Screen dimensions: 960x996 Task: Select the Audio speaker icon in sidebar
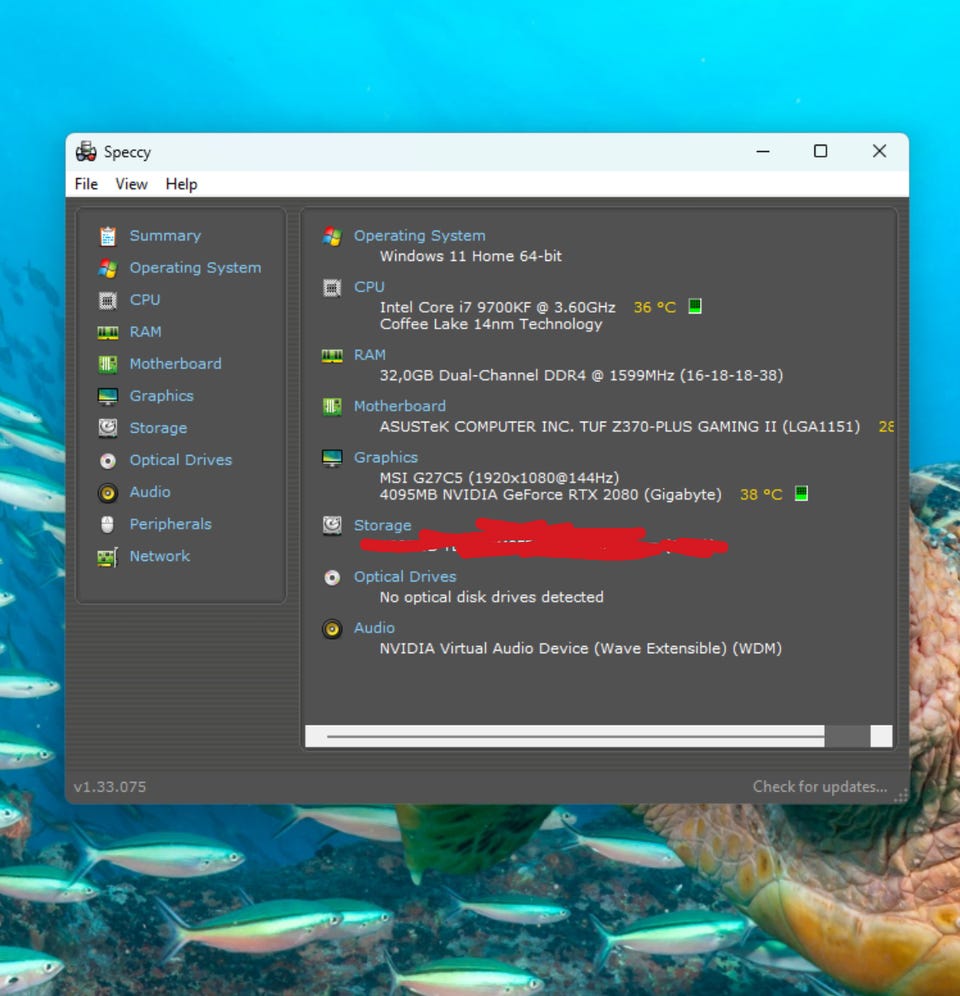(x=108, y=492)
